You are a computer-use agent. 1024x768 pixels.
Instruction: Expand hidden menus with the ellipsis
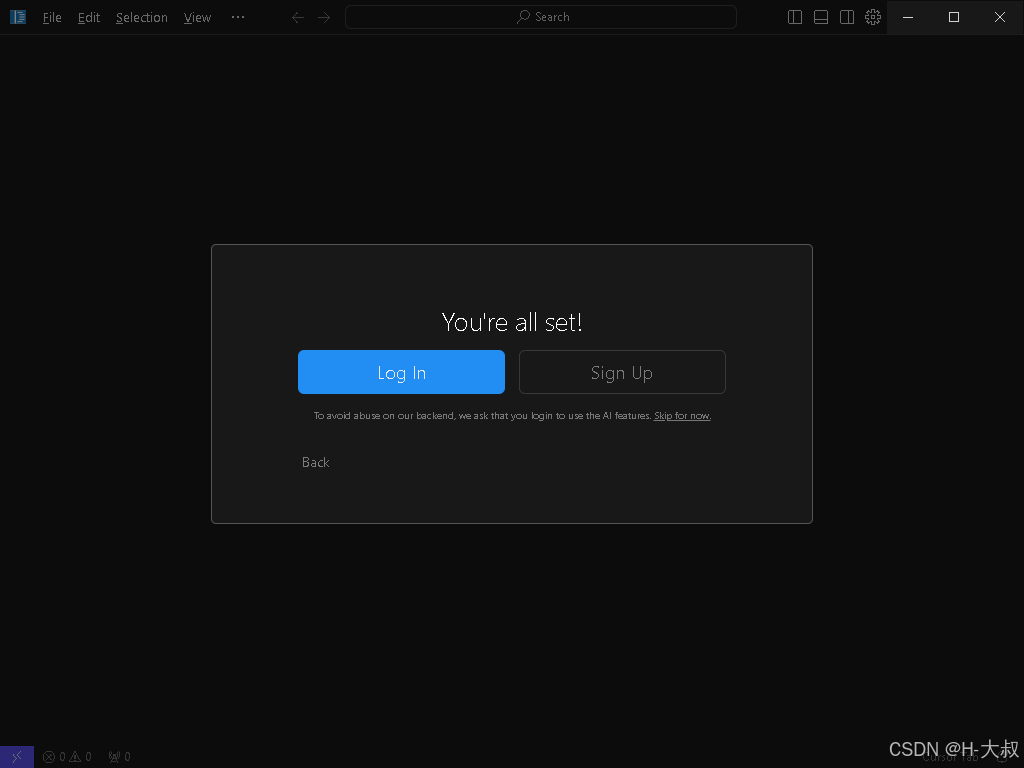pyautogui.click(x=238, y=17)
